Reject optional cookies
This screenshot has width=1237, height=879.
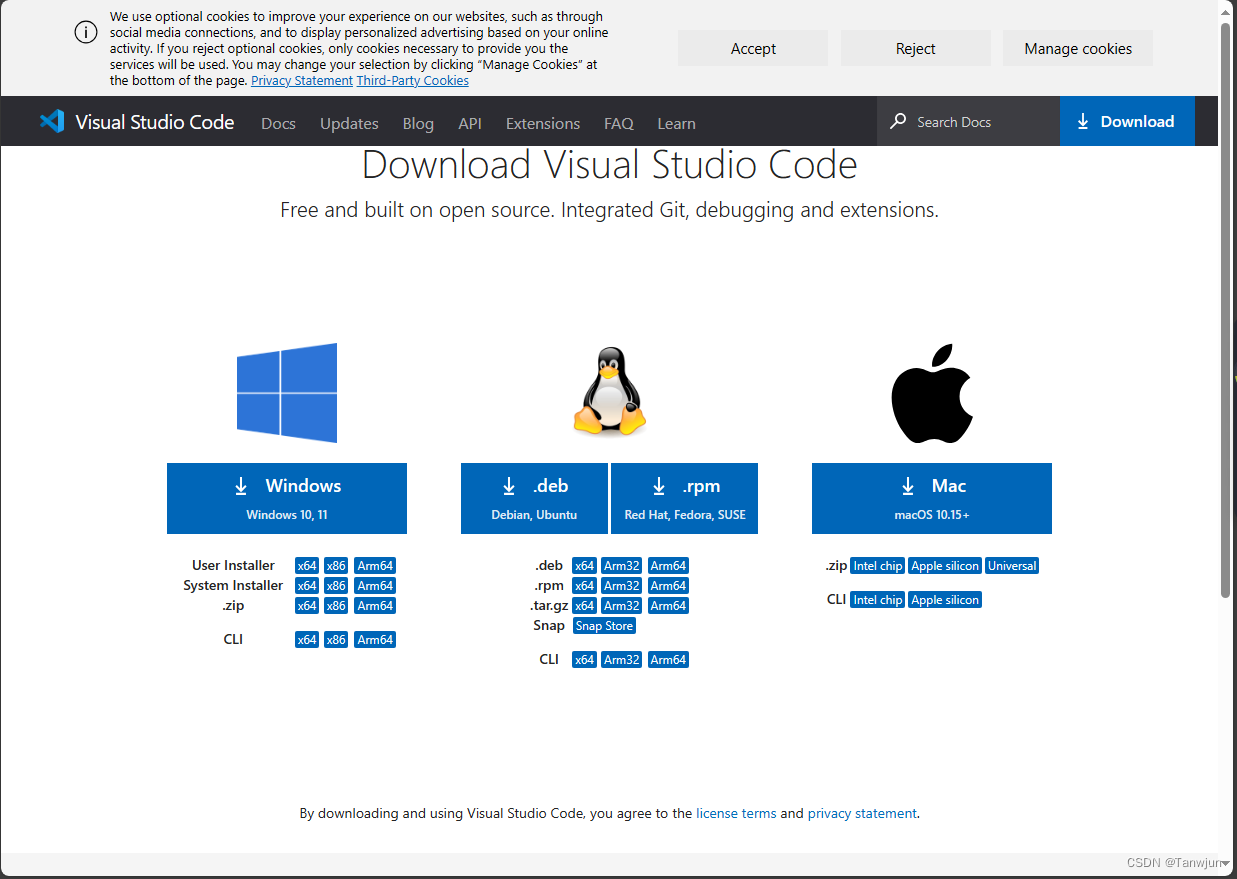point(916,48)
